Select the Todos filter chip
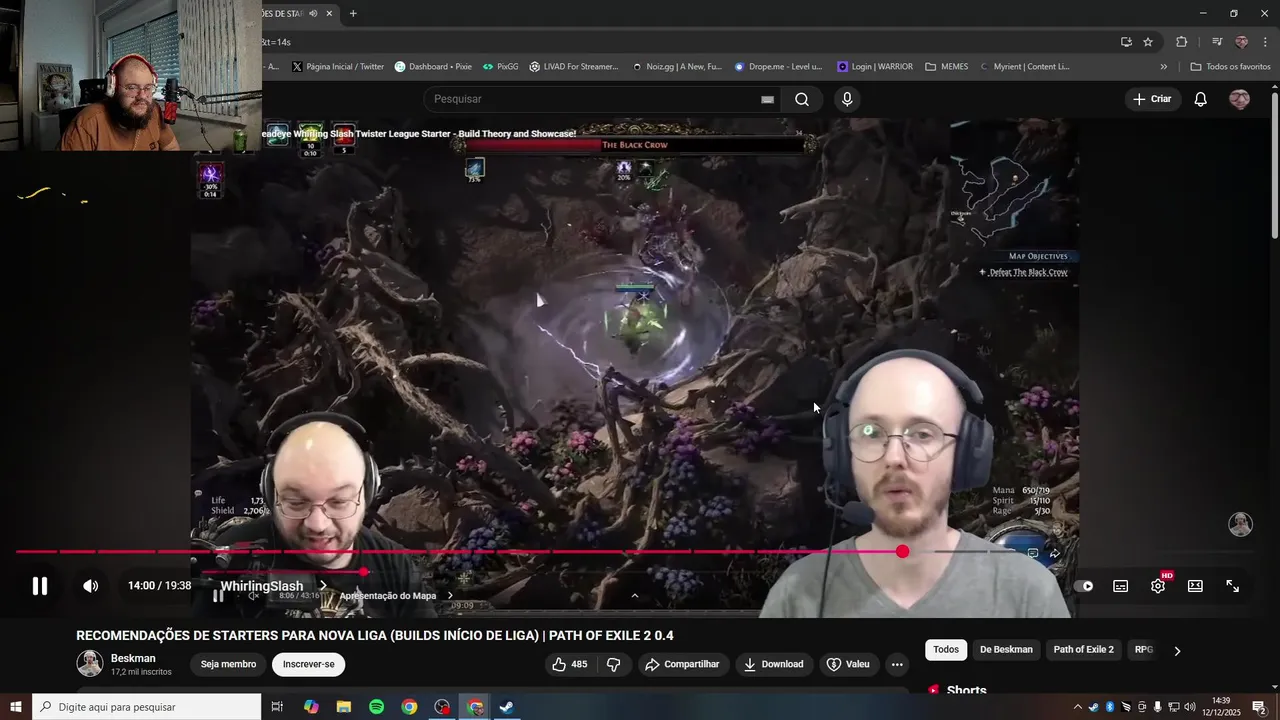The width and height of the screenshot is (1280, 720). coord(946,650)
